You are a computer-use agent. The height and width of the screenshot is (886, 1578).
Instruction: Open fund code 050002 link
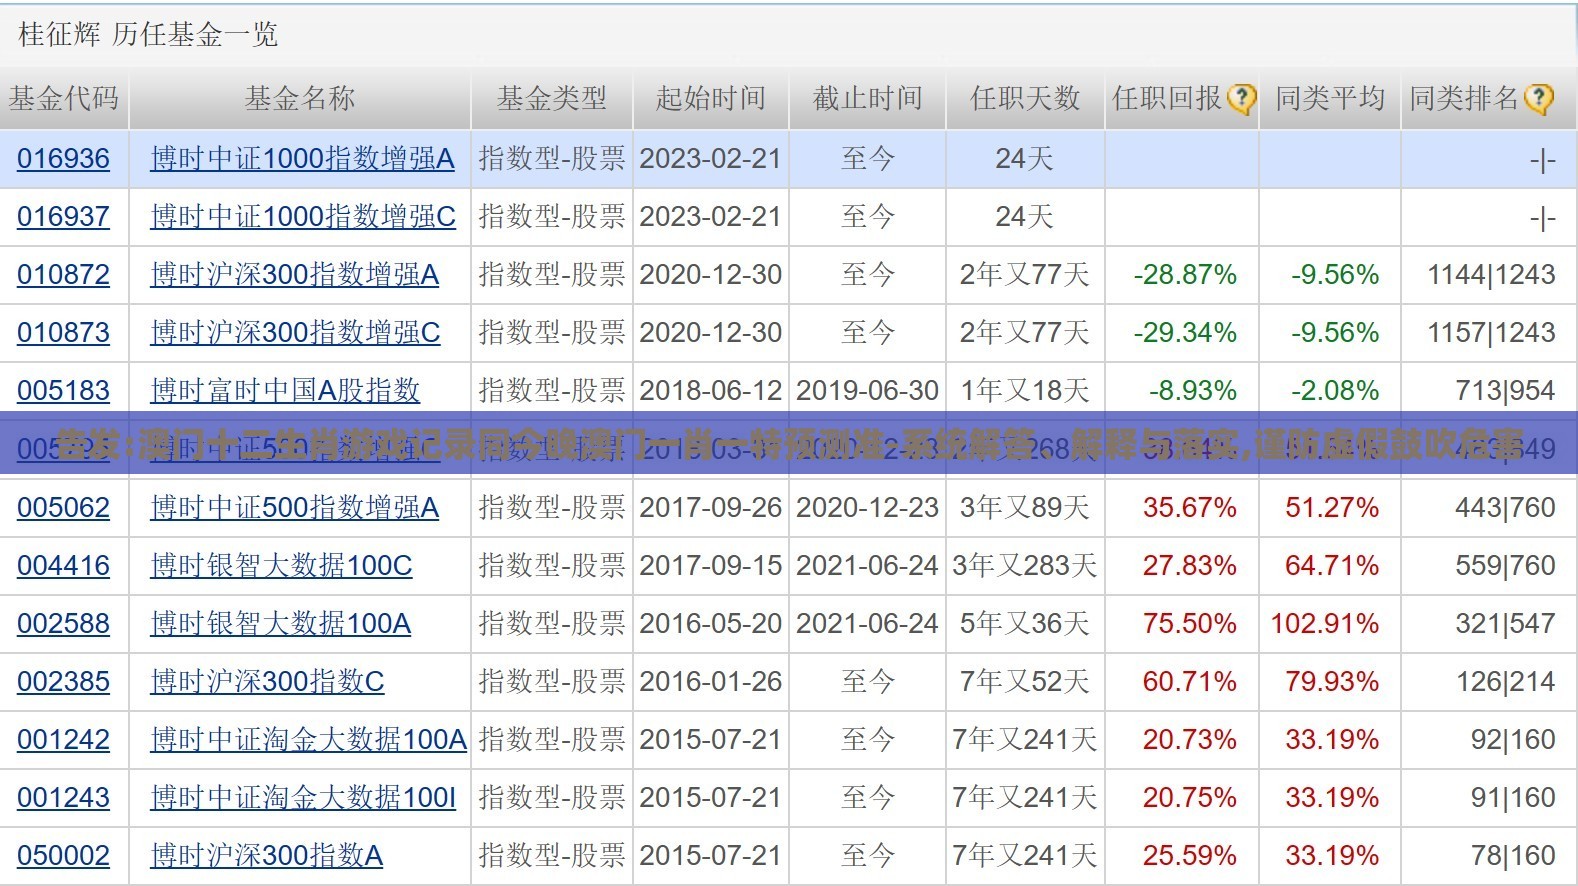click(63, 856)
